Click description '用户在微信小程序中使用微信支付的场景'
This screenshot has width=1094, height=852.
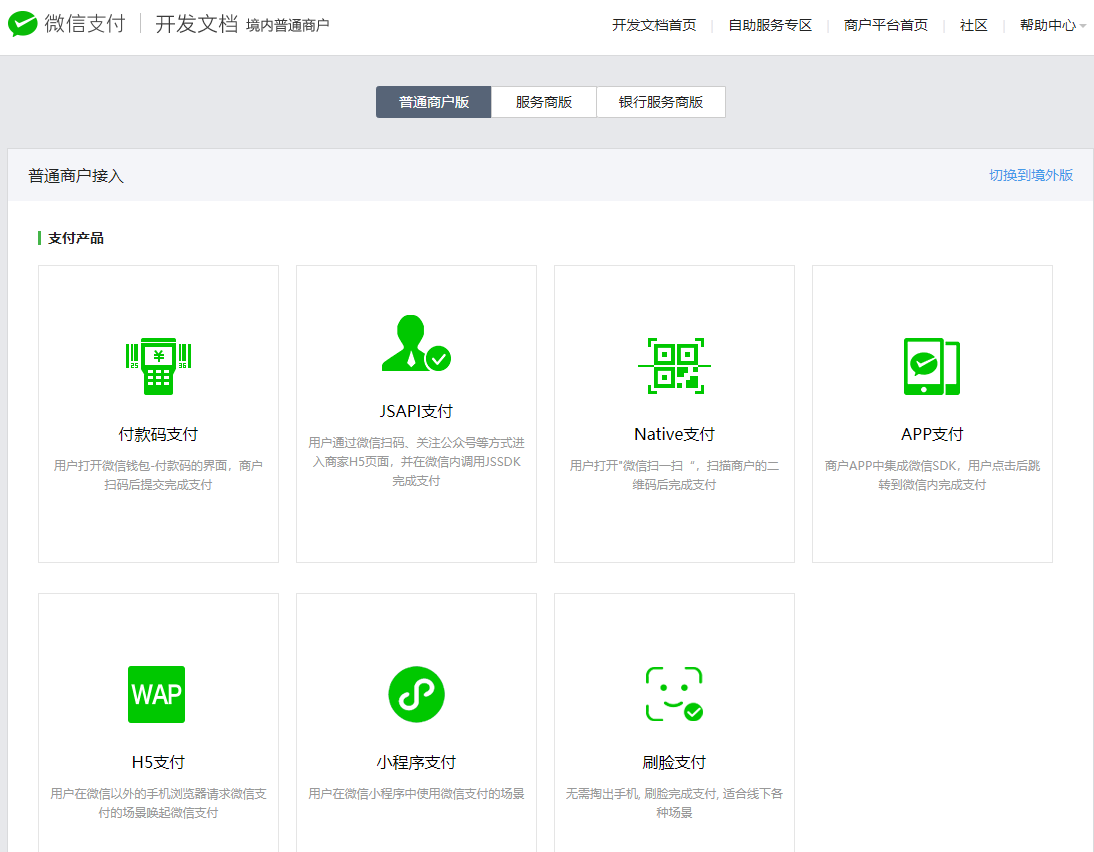417,793
